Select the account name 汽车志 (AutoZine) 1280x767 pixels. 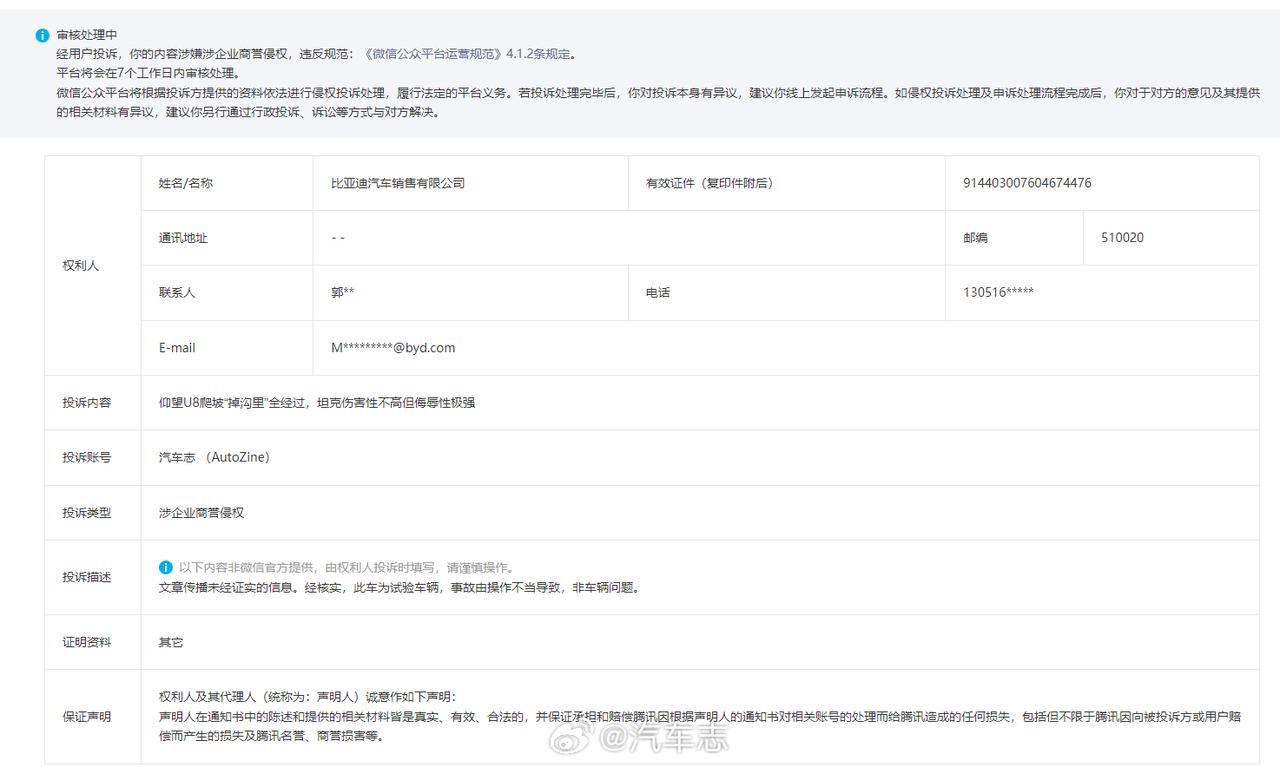(x=214, y=458)
